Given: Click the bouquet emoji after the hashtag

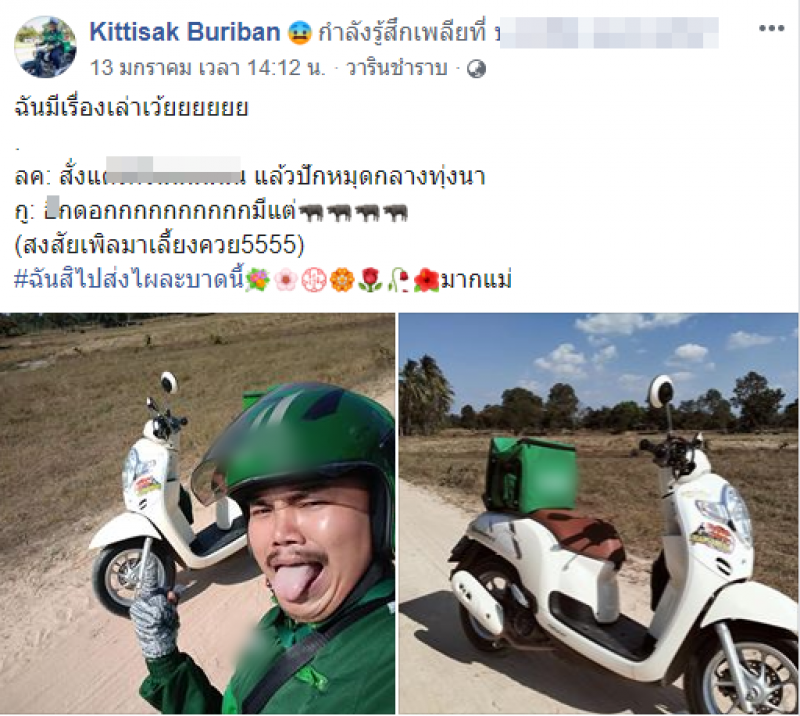Looking at the screenshot, I should (258, 280).
